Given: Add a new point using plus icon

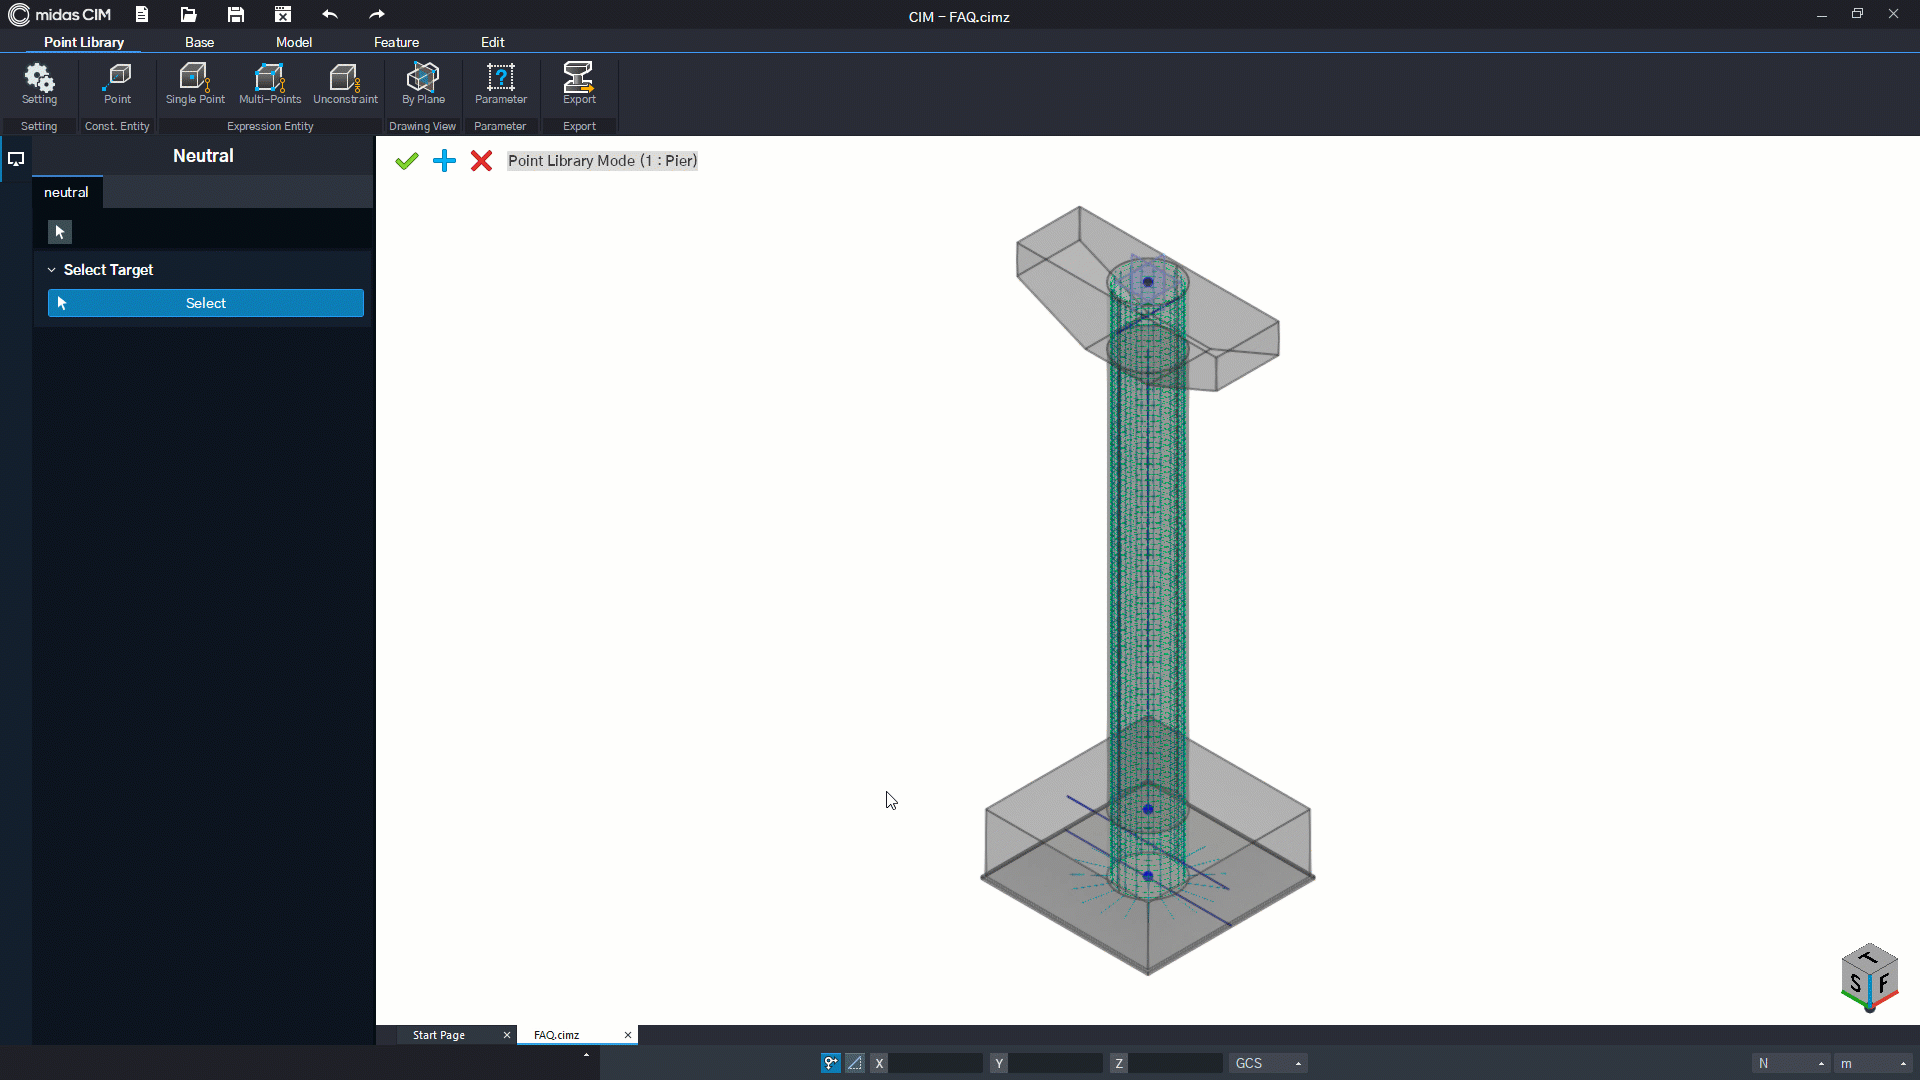Looking at the screenshot, I should pyautogui.click(x=444, y=160).
